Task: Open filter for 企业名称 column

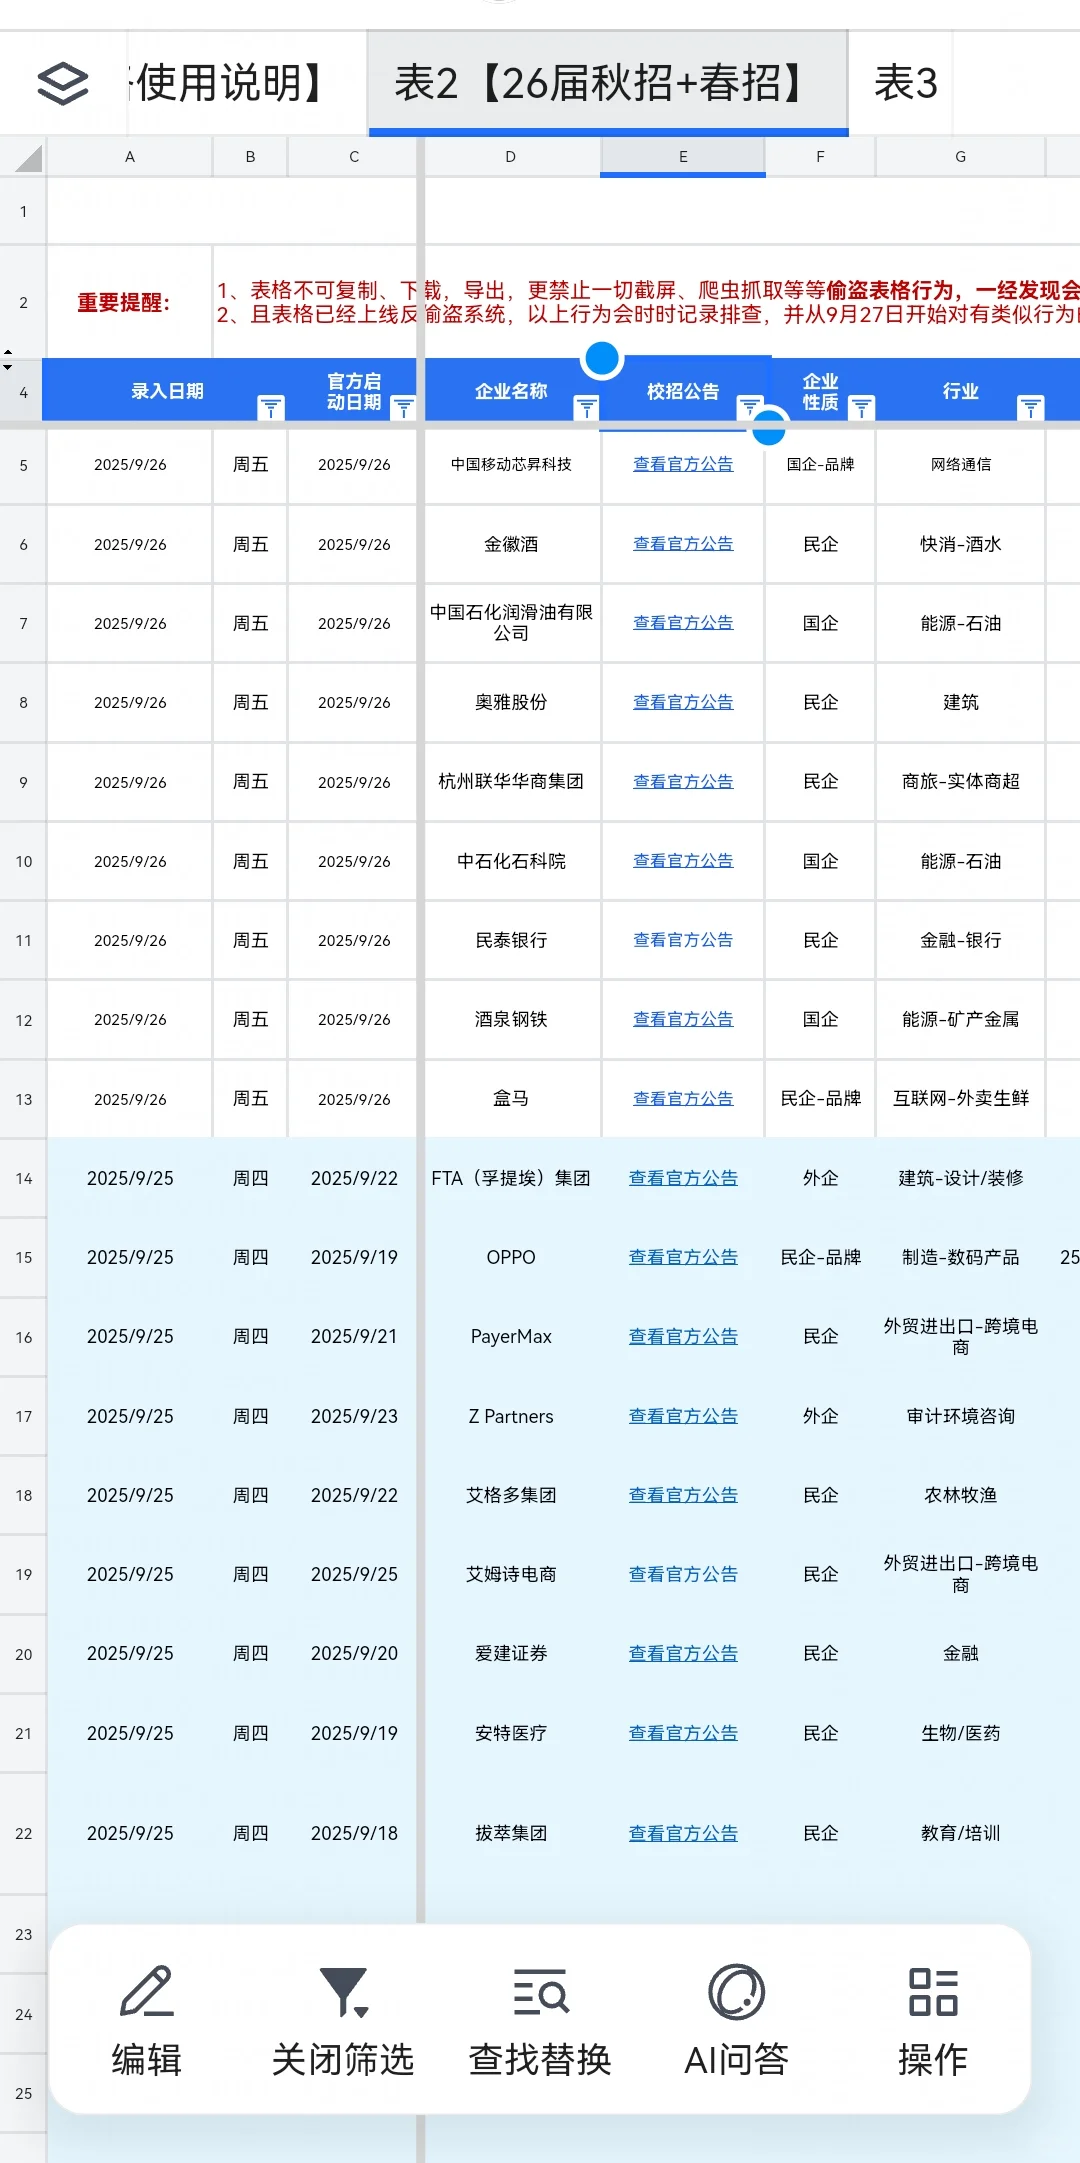Action: click(587, 407)
